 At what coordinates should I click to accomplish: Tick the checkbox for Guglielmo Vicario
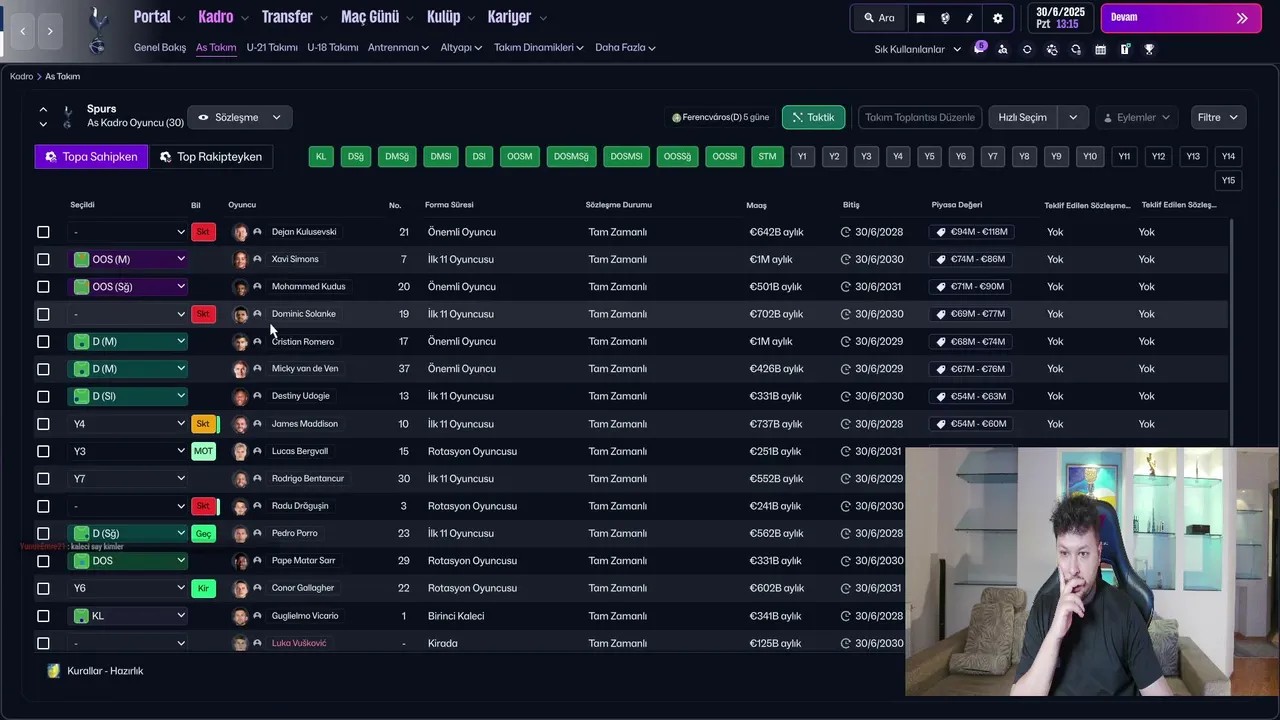[x=43, y=616]
